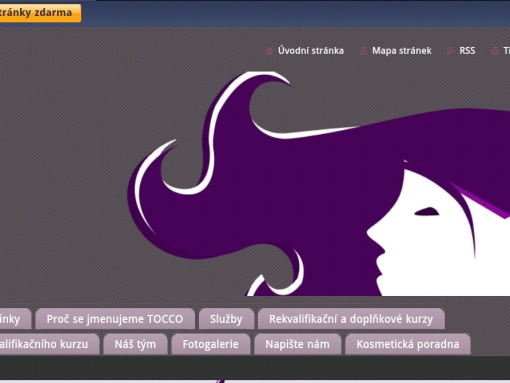Switch to the Fotogalerie tab

point(211,344)
